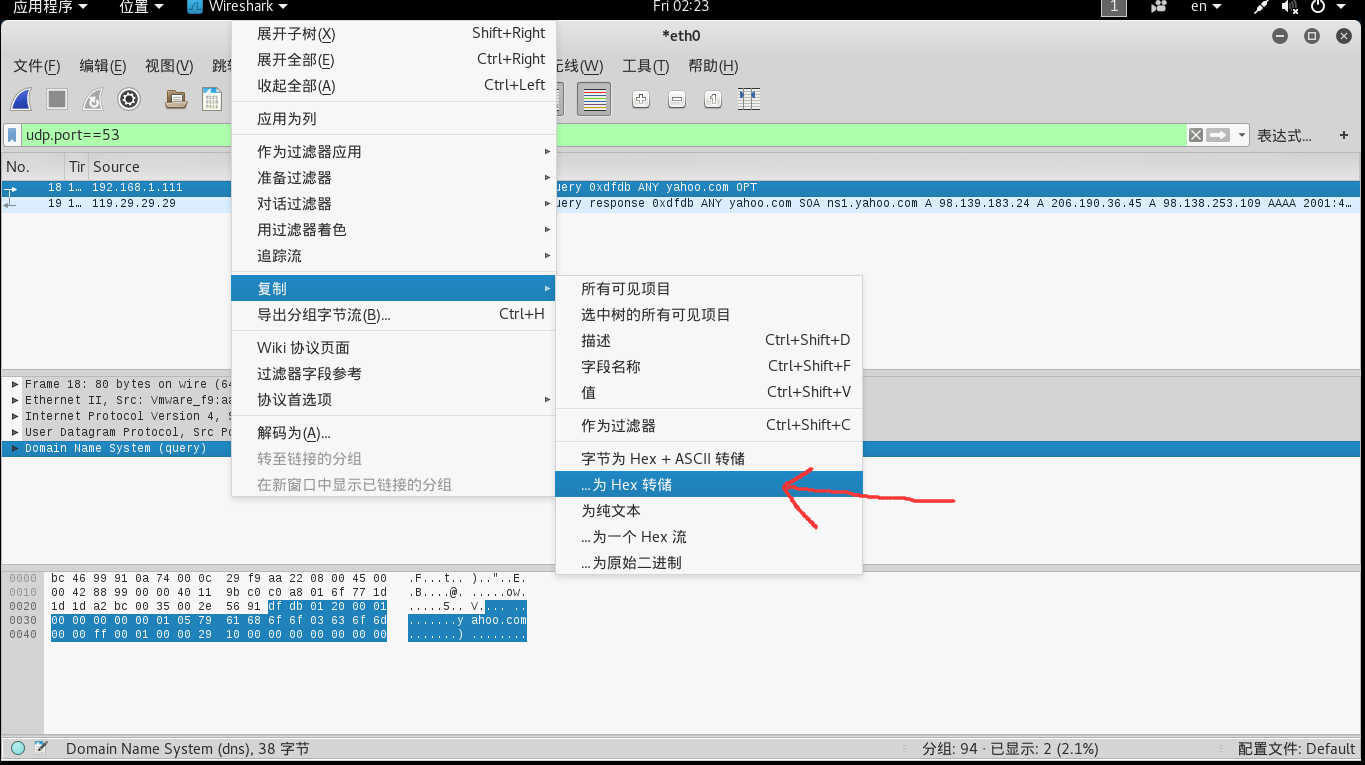Viewport: 1365px width, 765px height.
Task: Open the 位置 menu in top panel
Action: 141,7
